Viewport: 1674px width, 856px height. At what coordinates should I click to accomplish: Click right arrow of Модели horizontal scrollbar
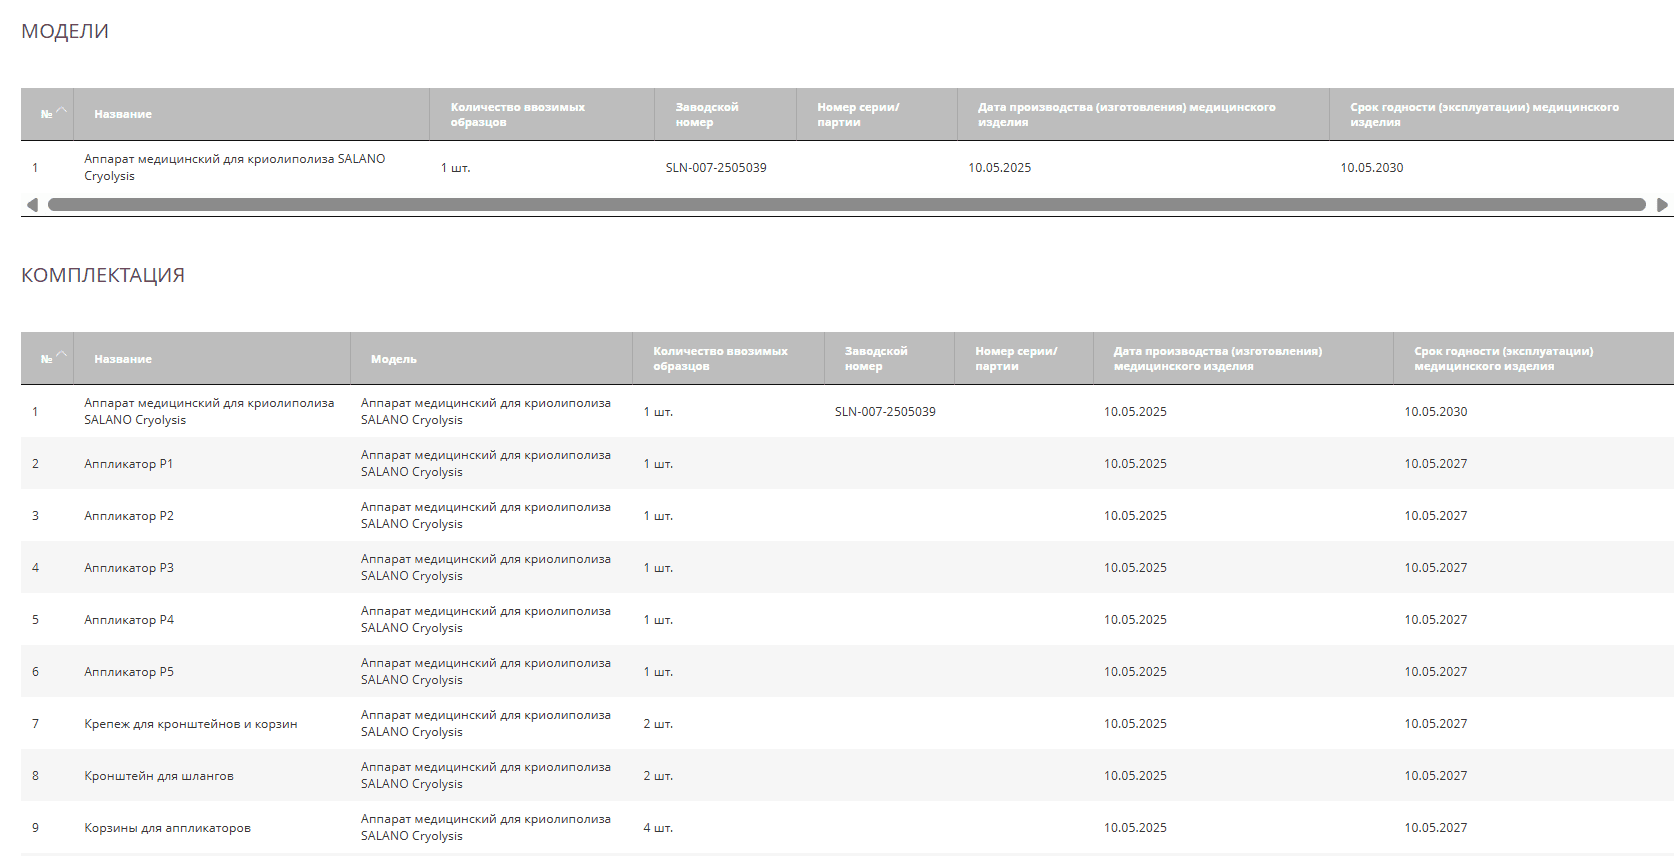pyautogui.click(x=1662, y=205)
